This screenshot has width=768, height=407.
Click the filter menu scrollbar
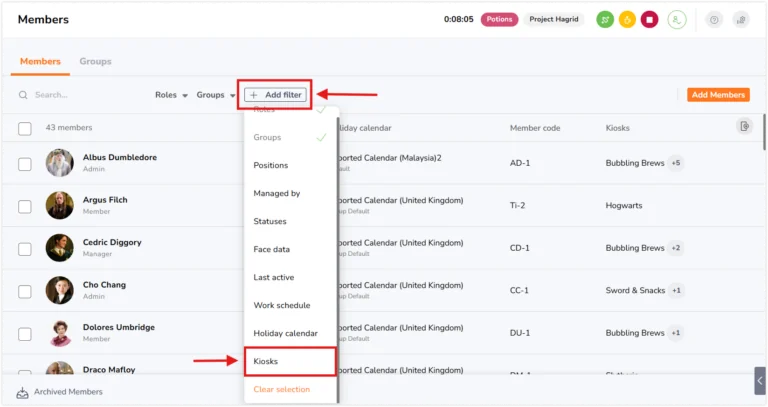click(x=338, y=260)
